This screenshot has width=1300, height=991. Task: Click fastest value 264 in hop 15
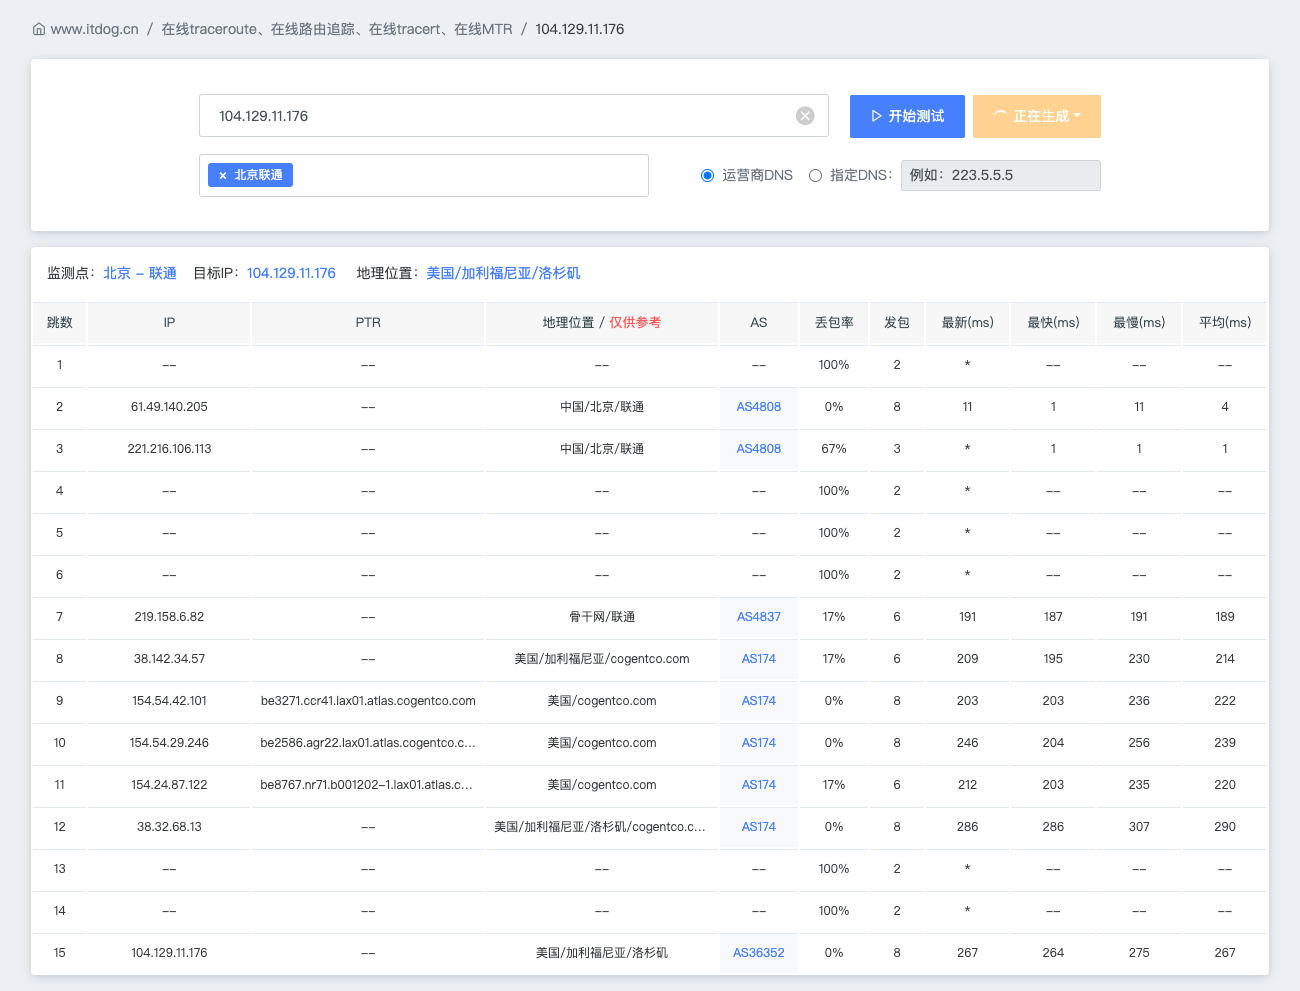point(1053,953)
